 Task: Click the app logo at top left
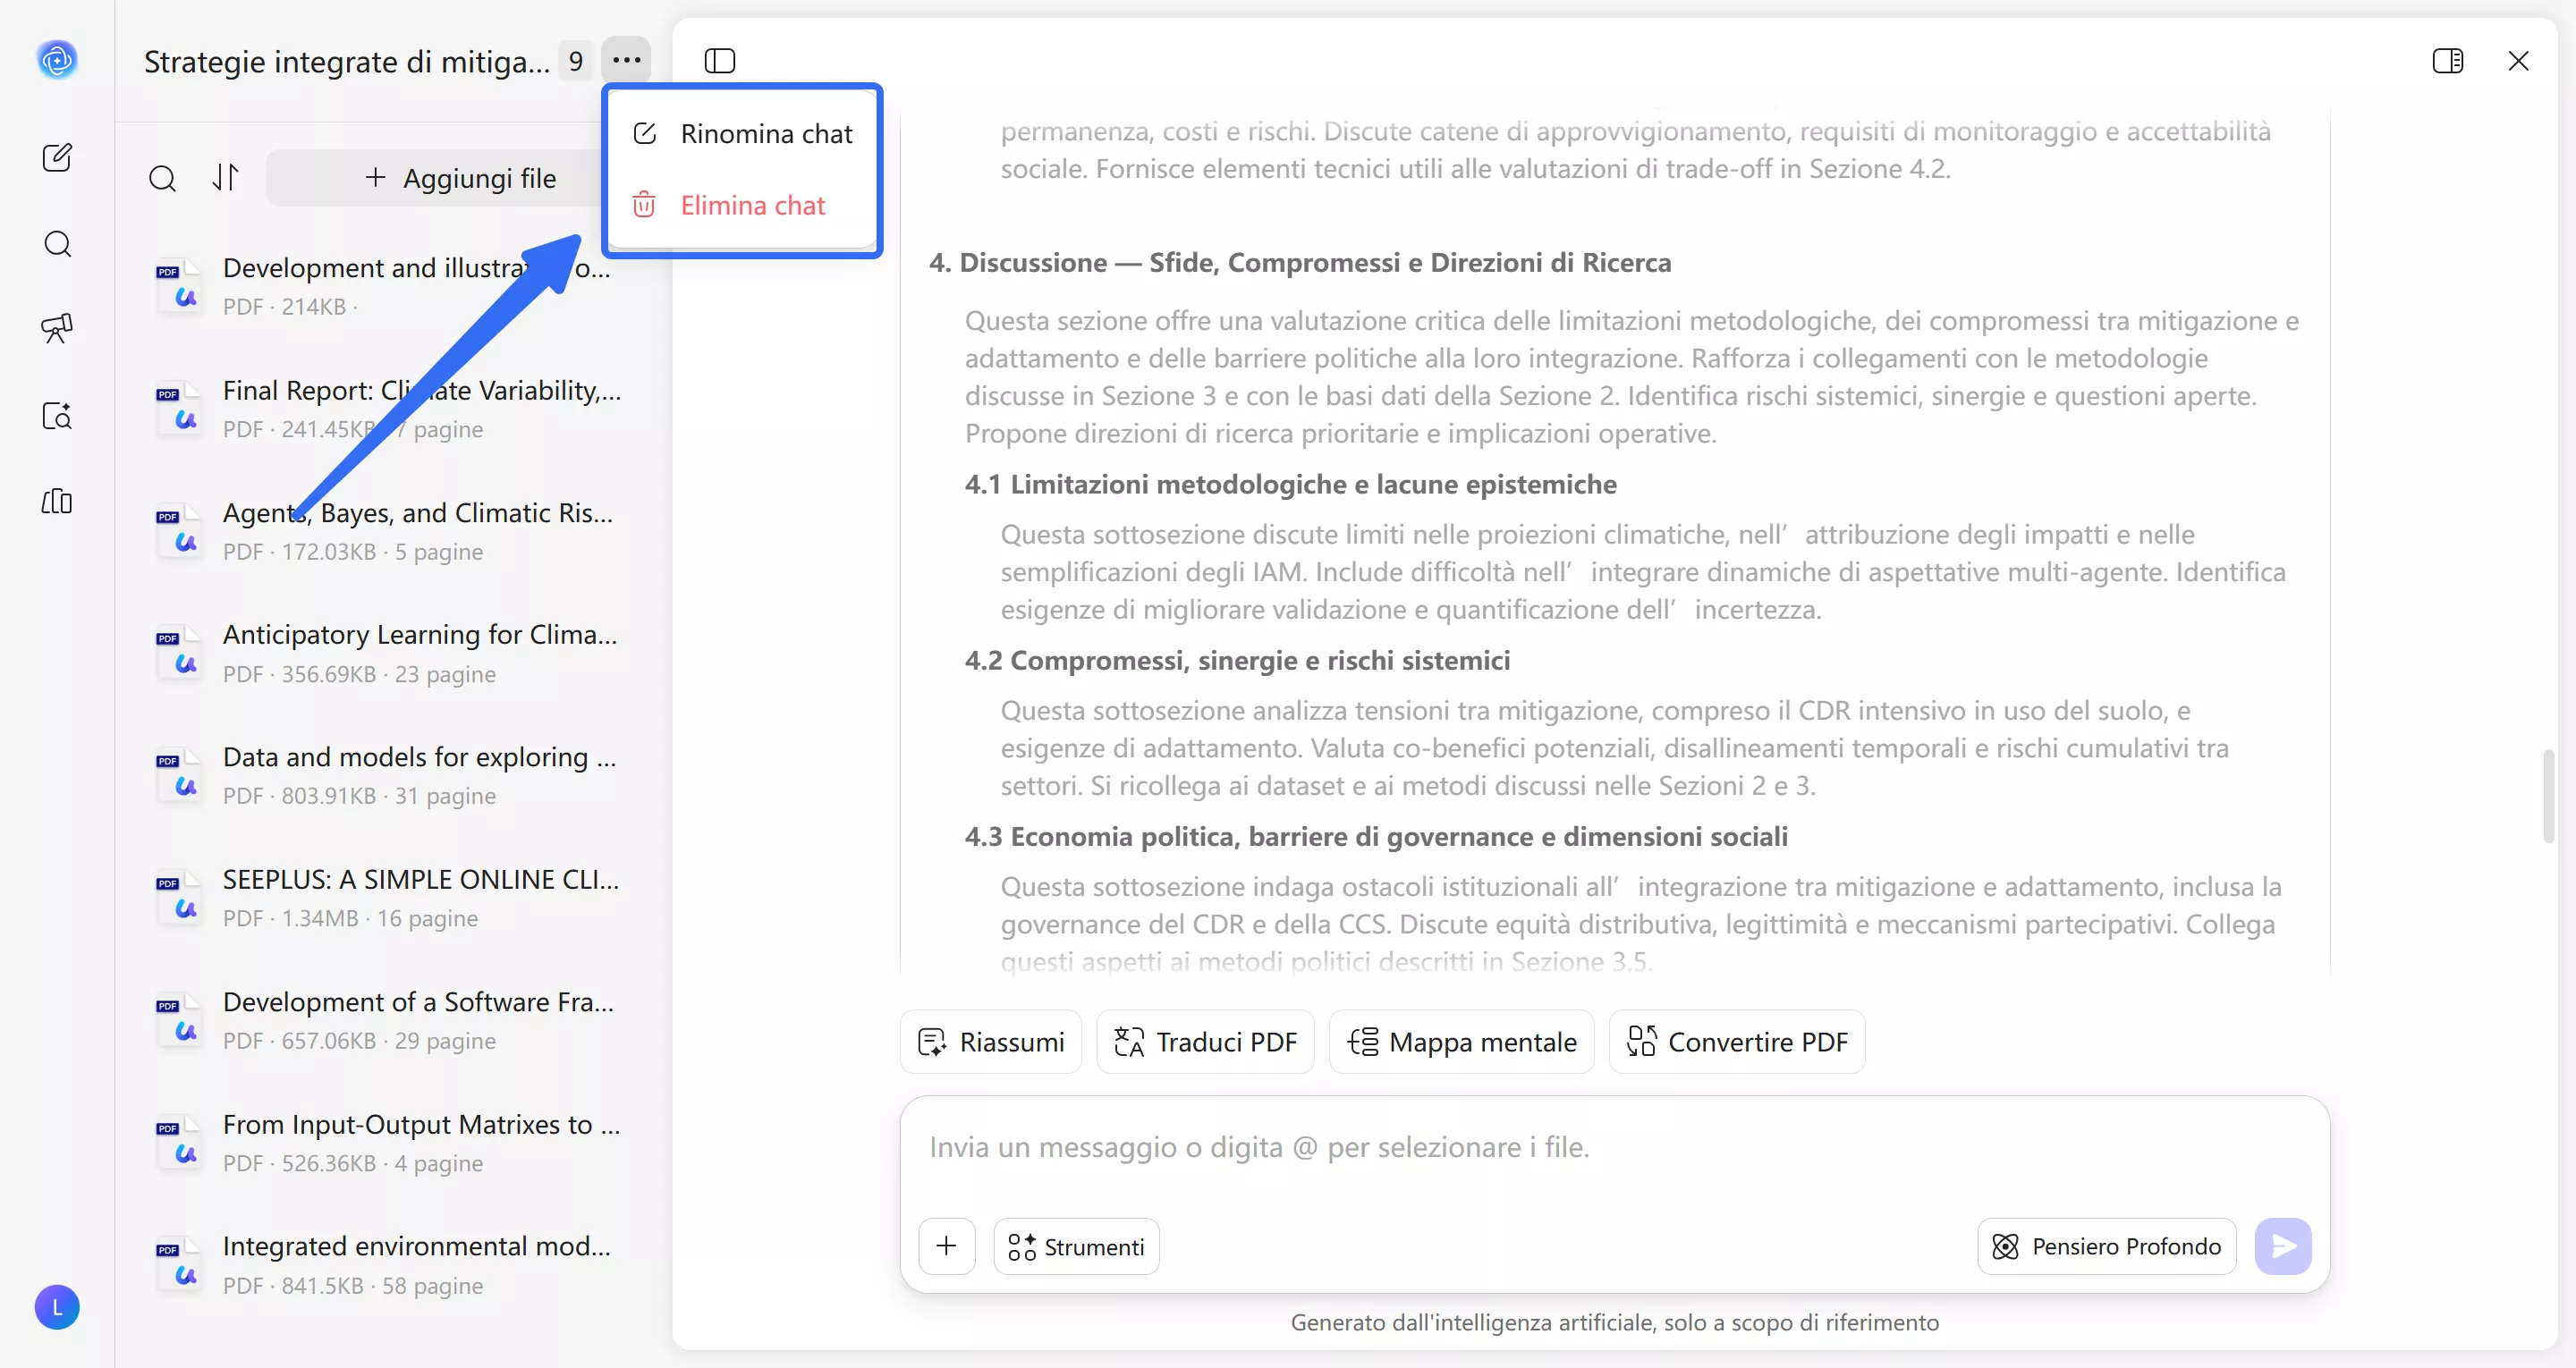57,60
